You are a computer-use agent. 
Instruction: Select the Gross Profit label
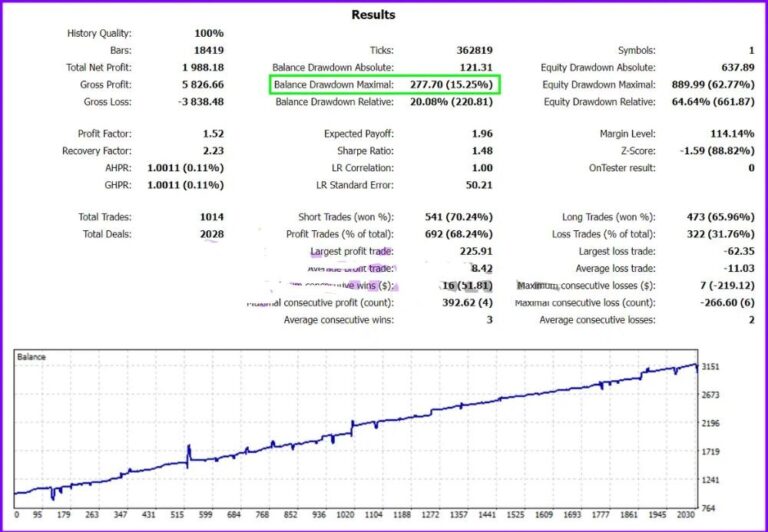(105, 85)
